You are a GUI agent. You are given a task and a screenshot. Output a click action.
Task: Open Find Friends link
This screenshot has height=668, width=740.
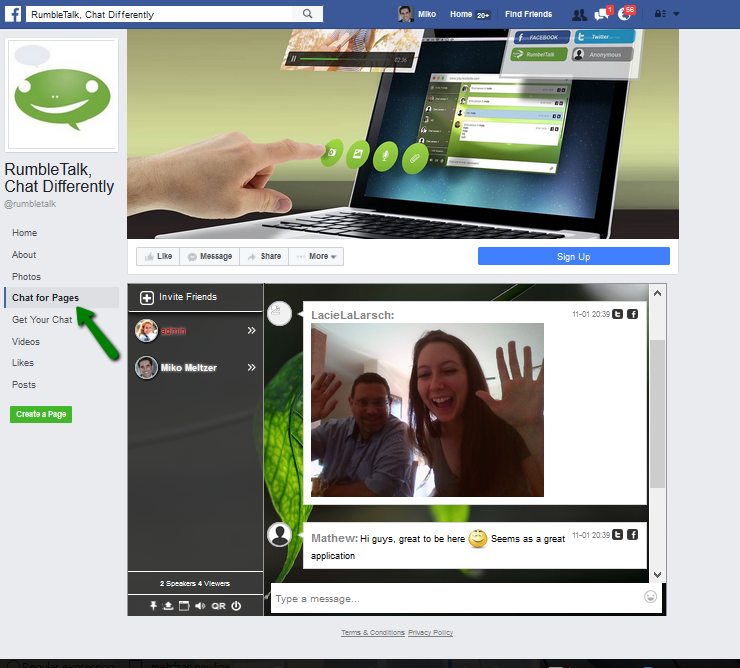[528, 14]
